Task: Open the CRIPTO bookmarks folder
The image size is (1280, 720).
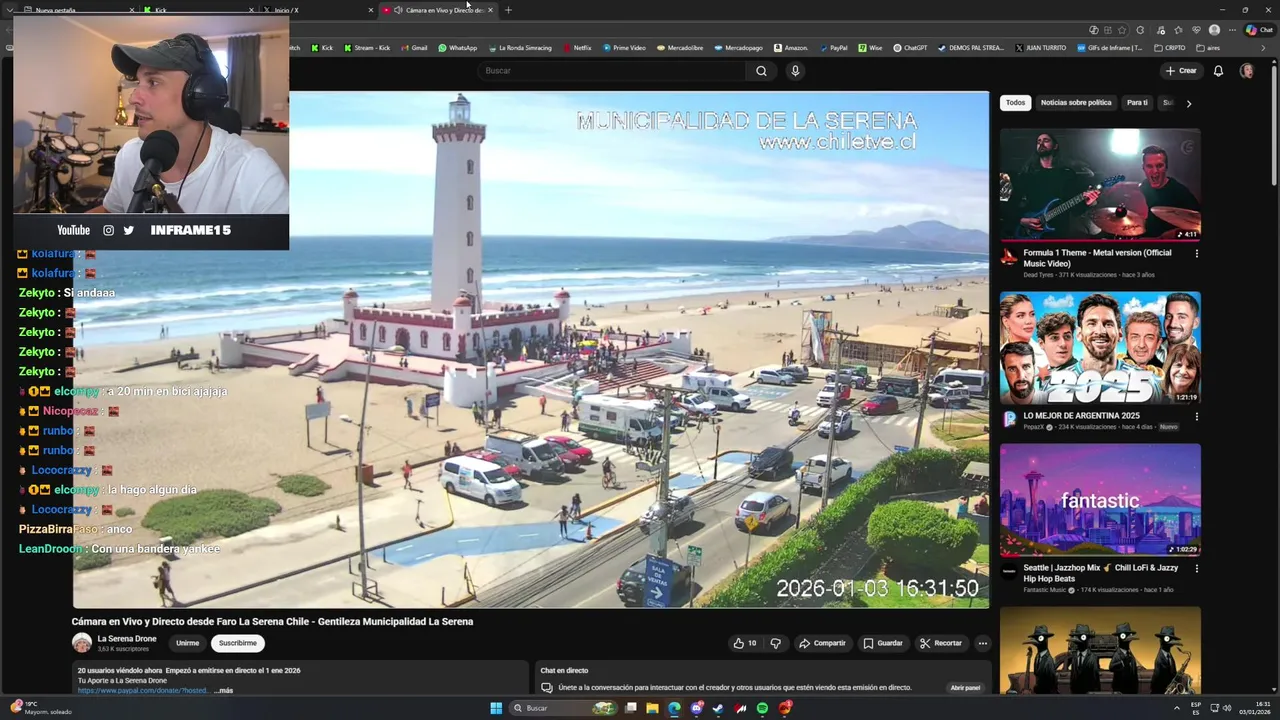Action: coord(1170,48)
